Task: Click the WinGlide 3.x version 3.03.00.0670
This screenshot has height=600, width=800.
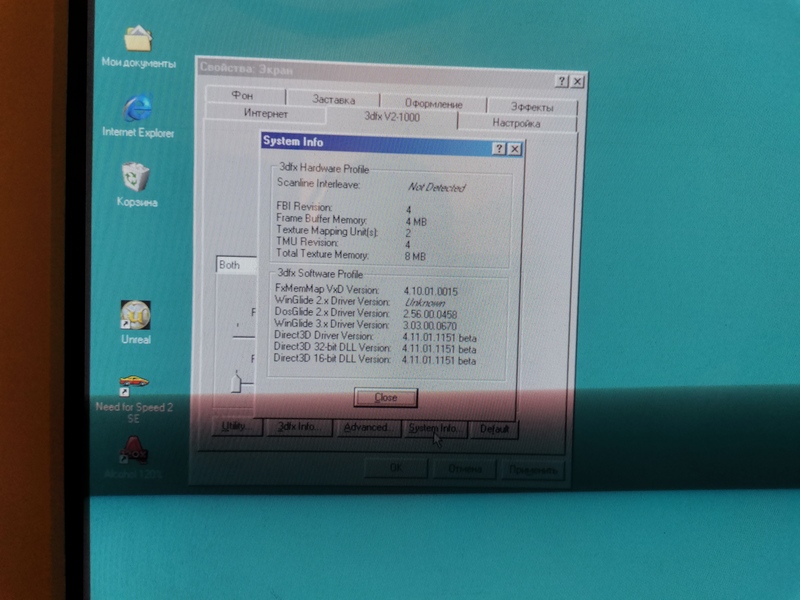Action: pos(430,326)
